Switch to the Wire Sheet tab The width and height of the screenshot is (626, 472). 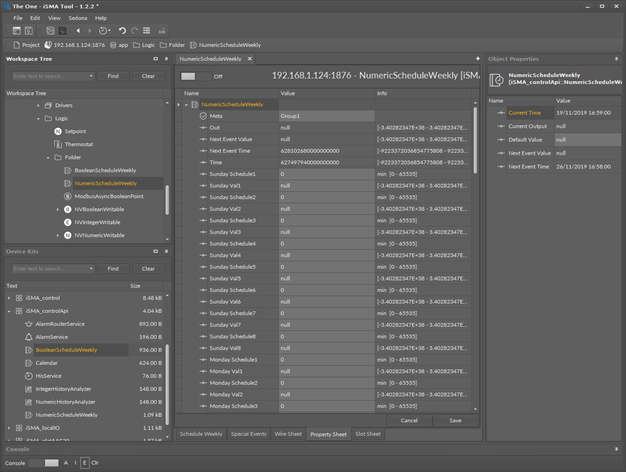click(287, 434)
